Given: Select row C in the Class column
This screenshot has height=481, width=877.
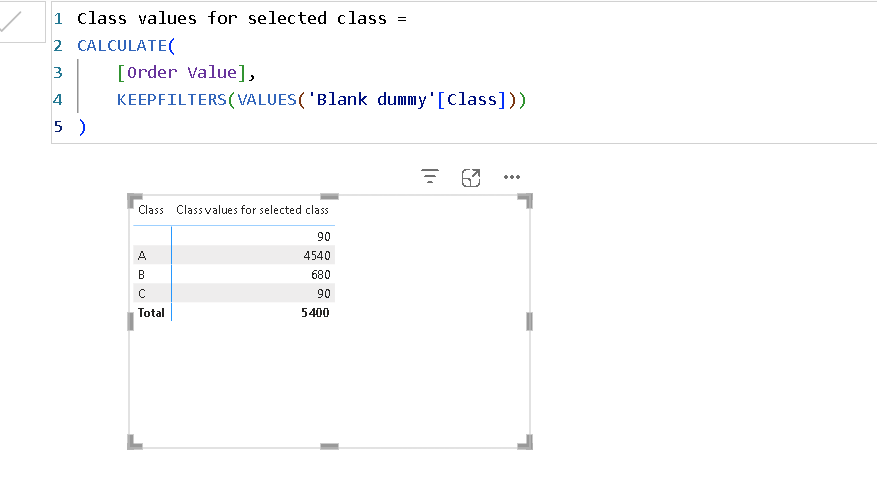Looking at the screenshot, I should pos(141,293).
